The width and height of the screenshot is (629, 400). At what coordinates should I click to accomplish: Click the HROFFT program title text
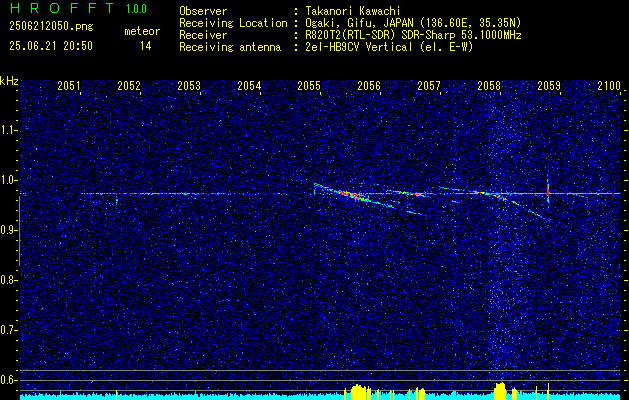coord(62,8)
